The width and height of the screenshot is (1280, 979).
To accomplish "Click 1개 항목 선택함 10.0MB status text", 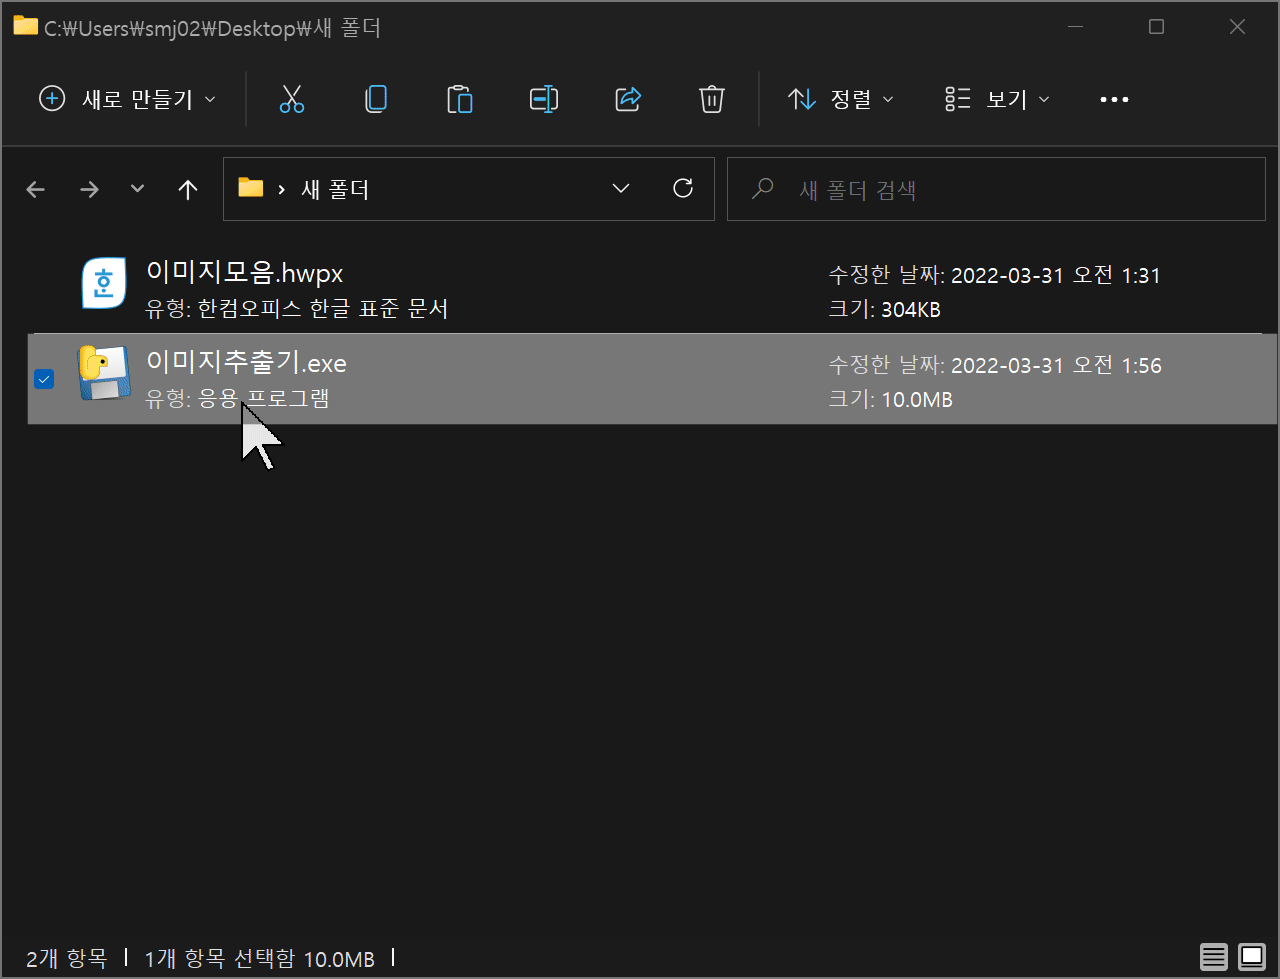I will click(x=260, y=959).
